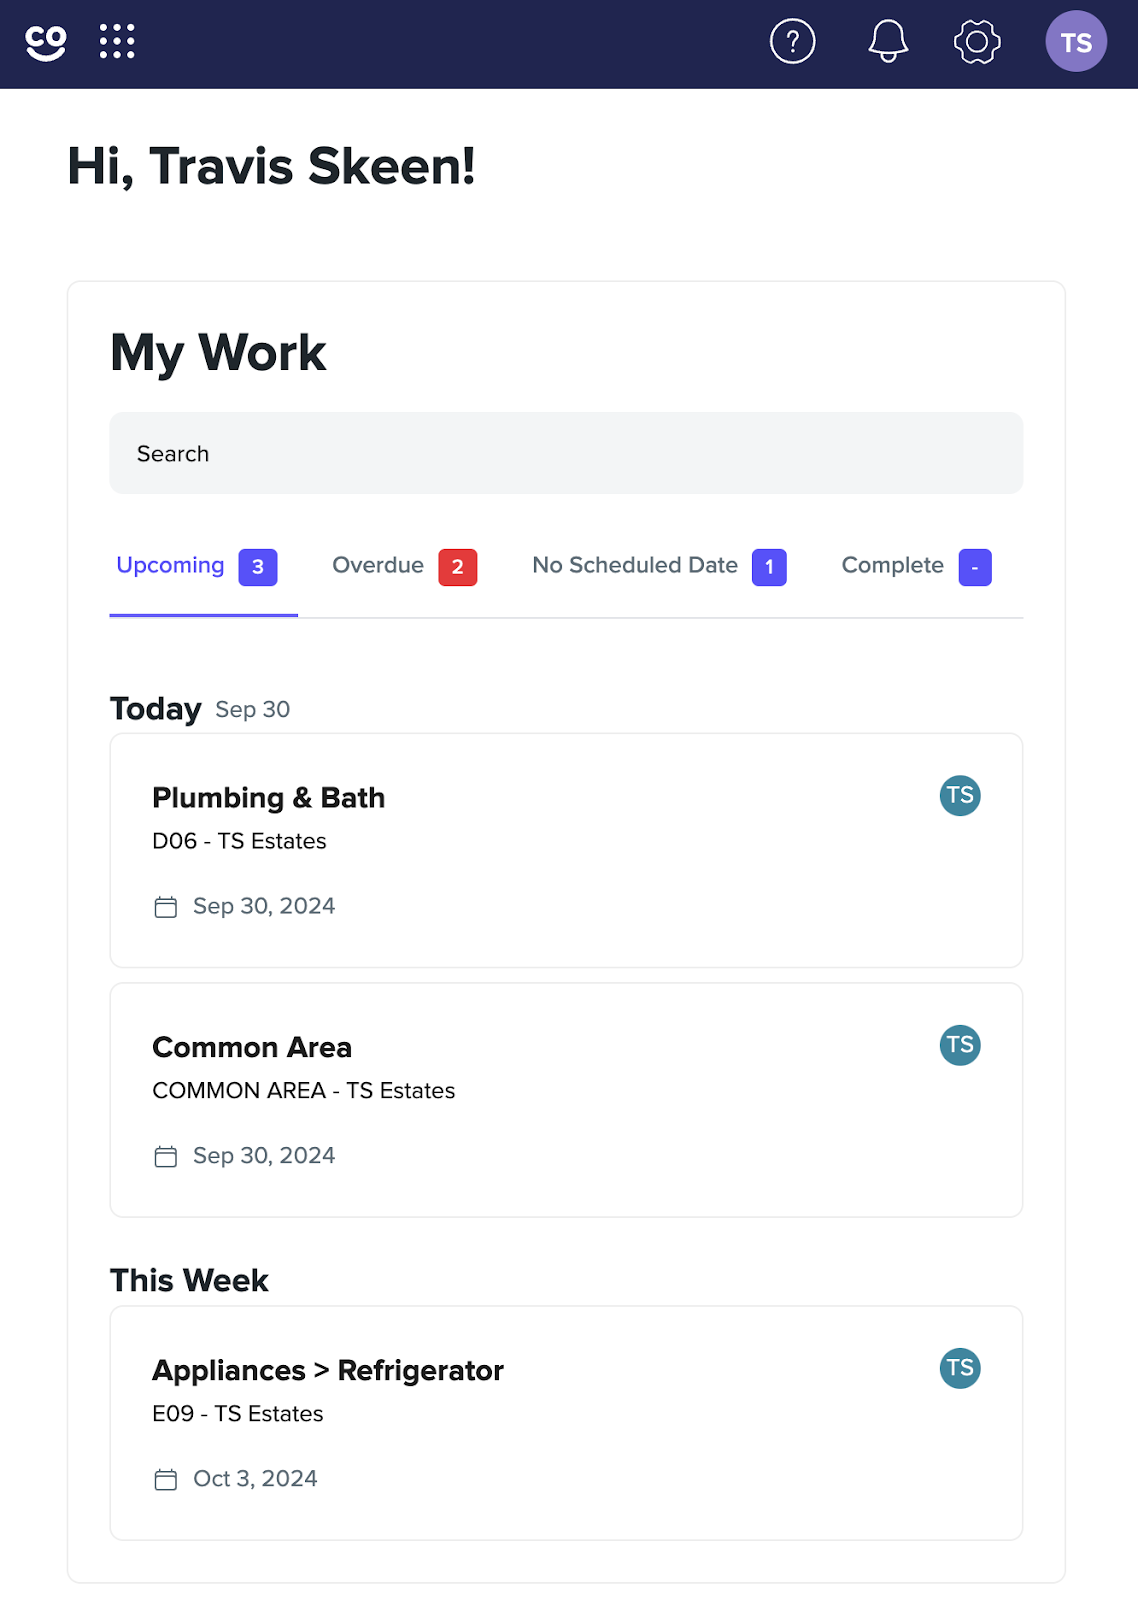Click the company smiley logo
Image resolution: width=1138 pixels, height=1600 pixels.
pyautogui.click(x=46, y=43)
